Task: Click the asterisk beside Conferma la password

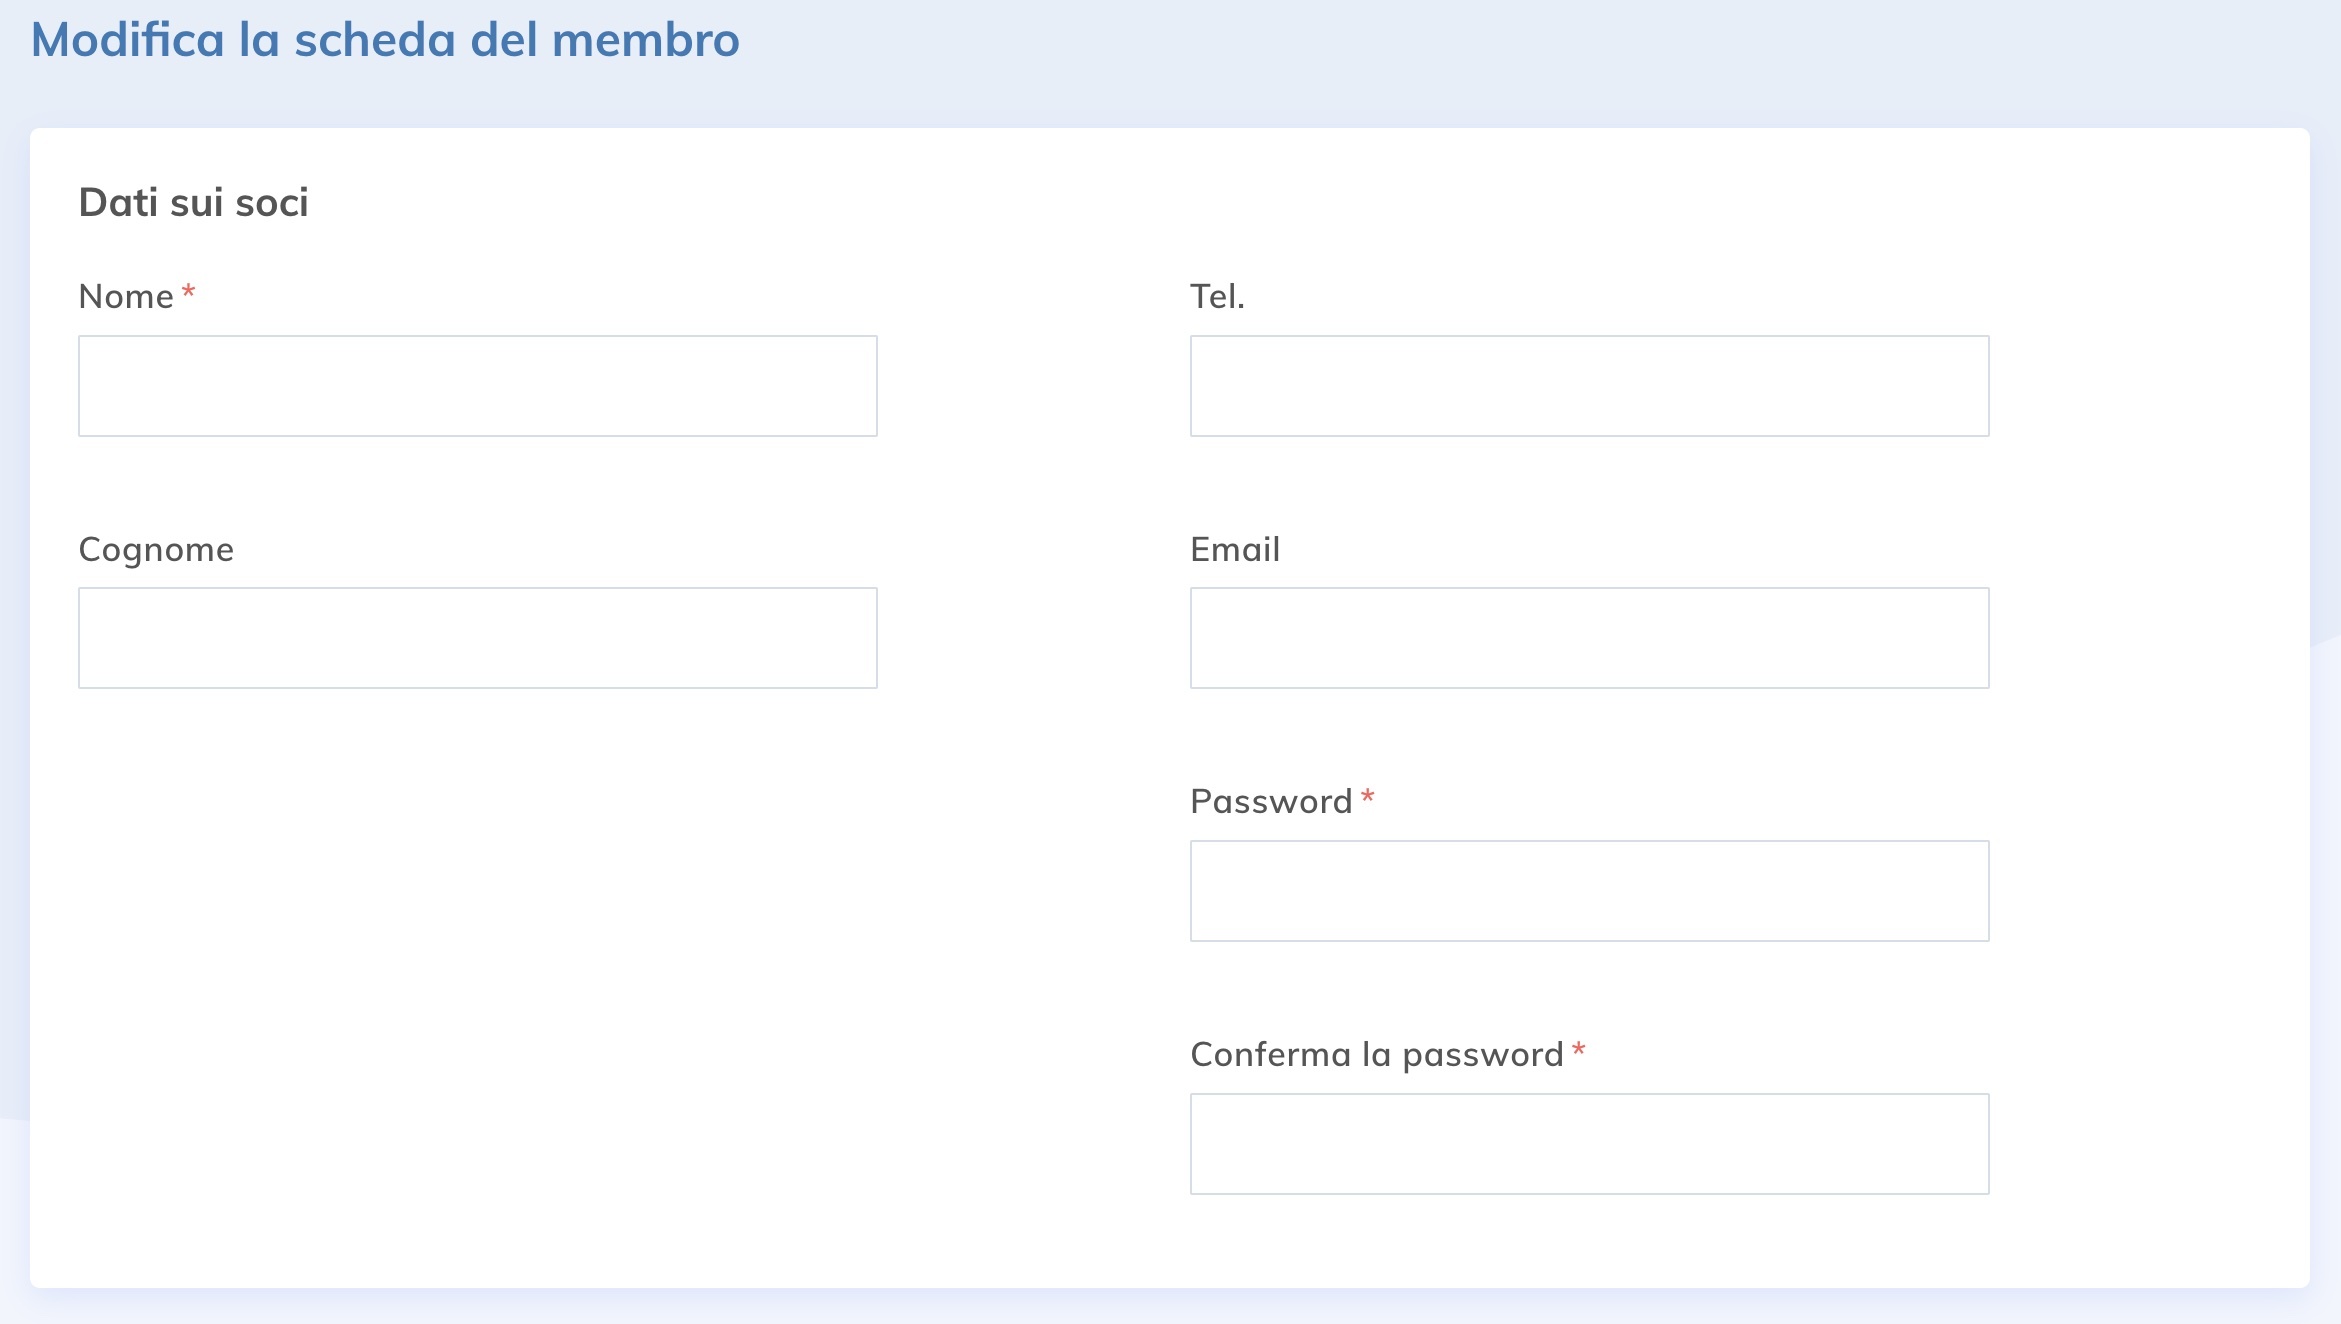Action: pos(1578,1049)
